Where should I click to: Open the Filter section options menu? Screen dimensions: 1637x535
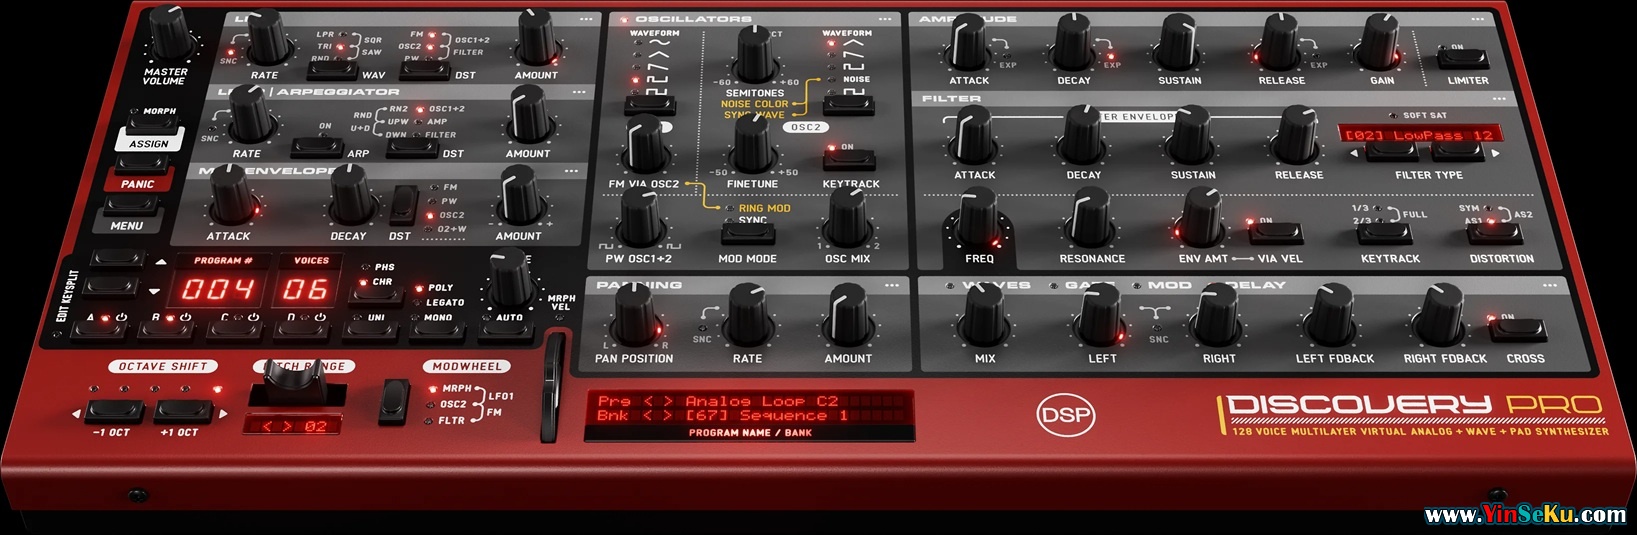(x=1498, y=99)
